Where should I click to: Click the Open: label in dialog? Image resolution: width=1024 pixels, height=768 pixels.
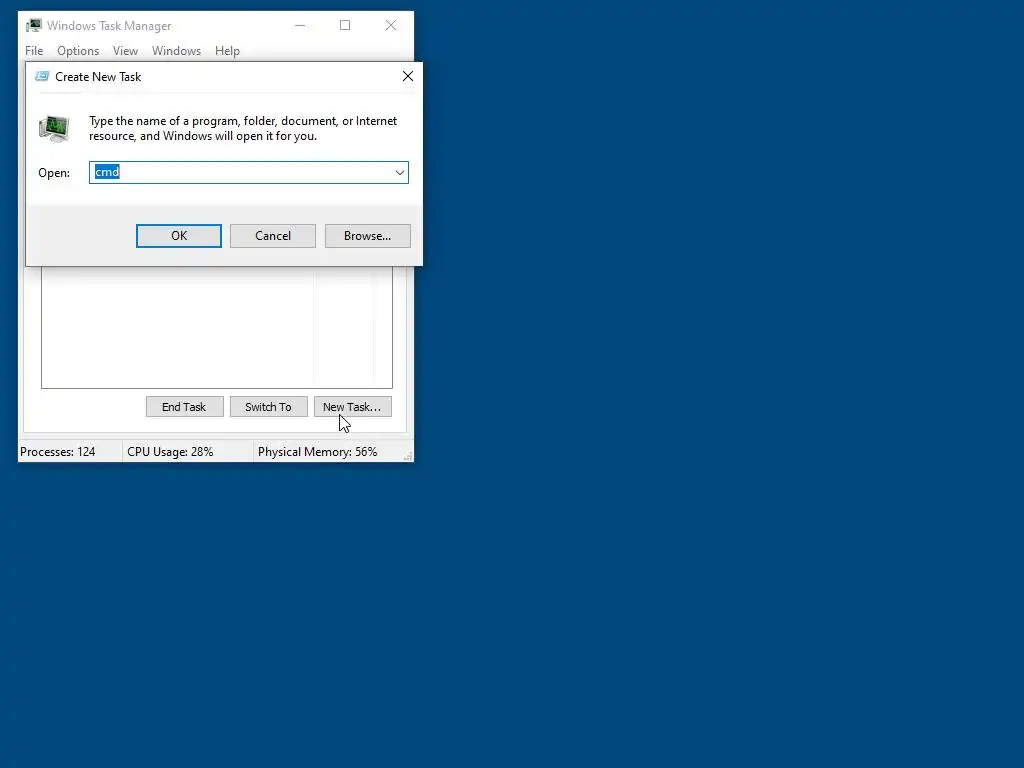click(x=54, y=173)
